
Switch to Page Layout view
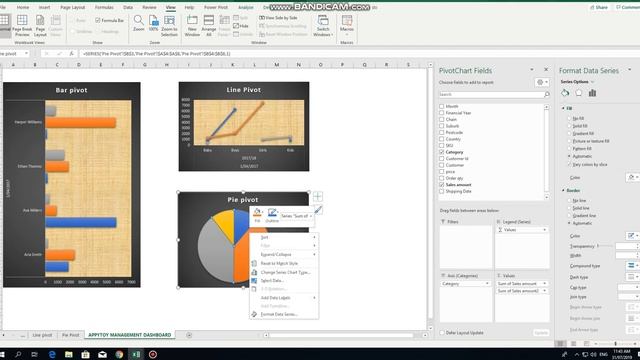[40, 25]
